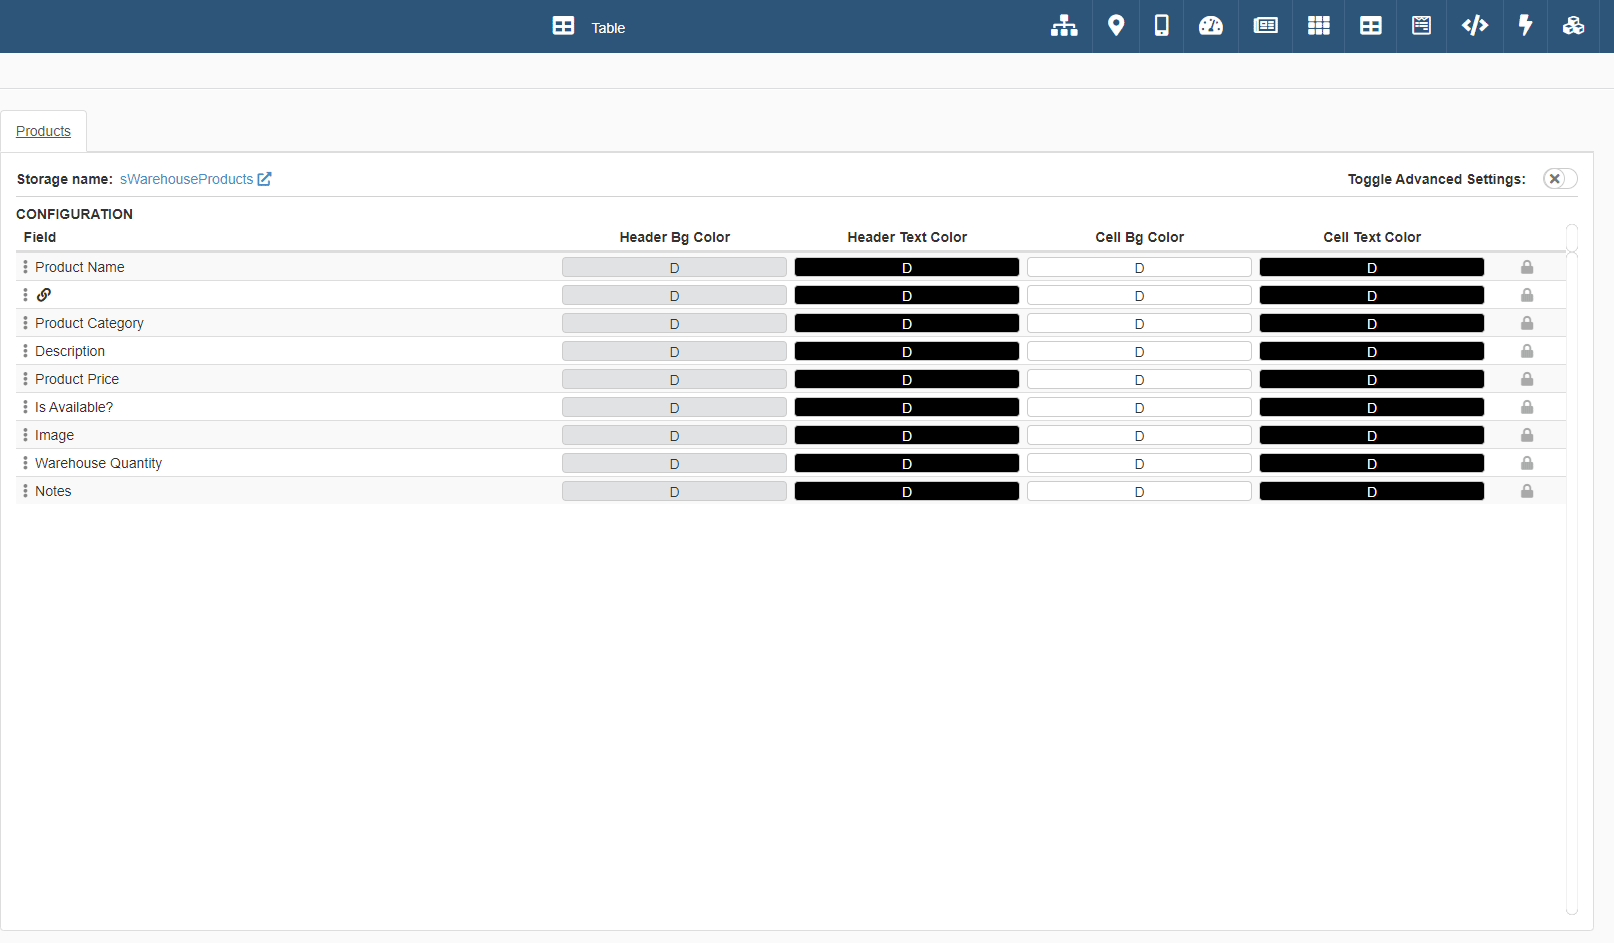1614x943 pixels.
Task: Open the code brackets icon
Action: (1474, 26)
